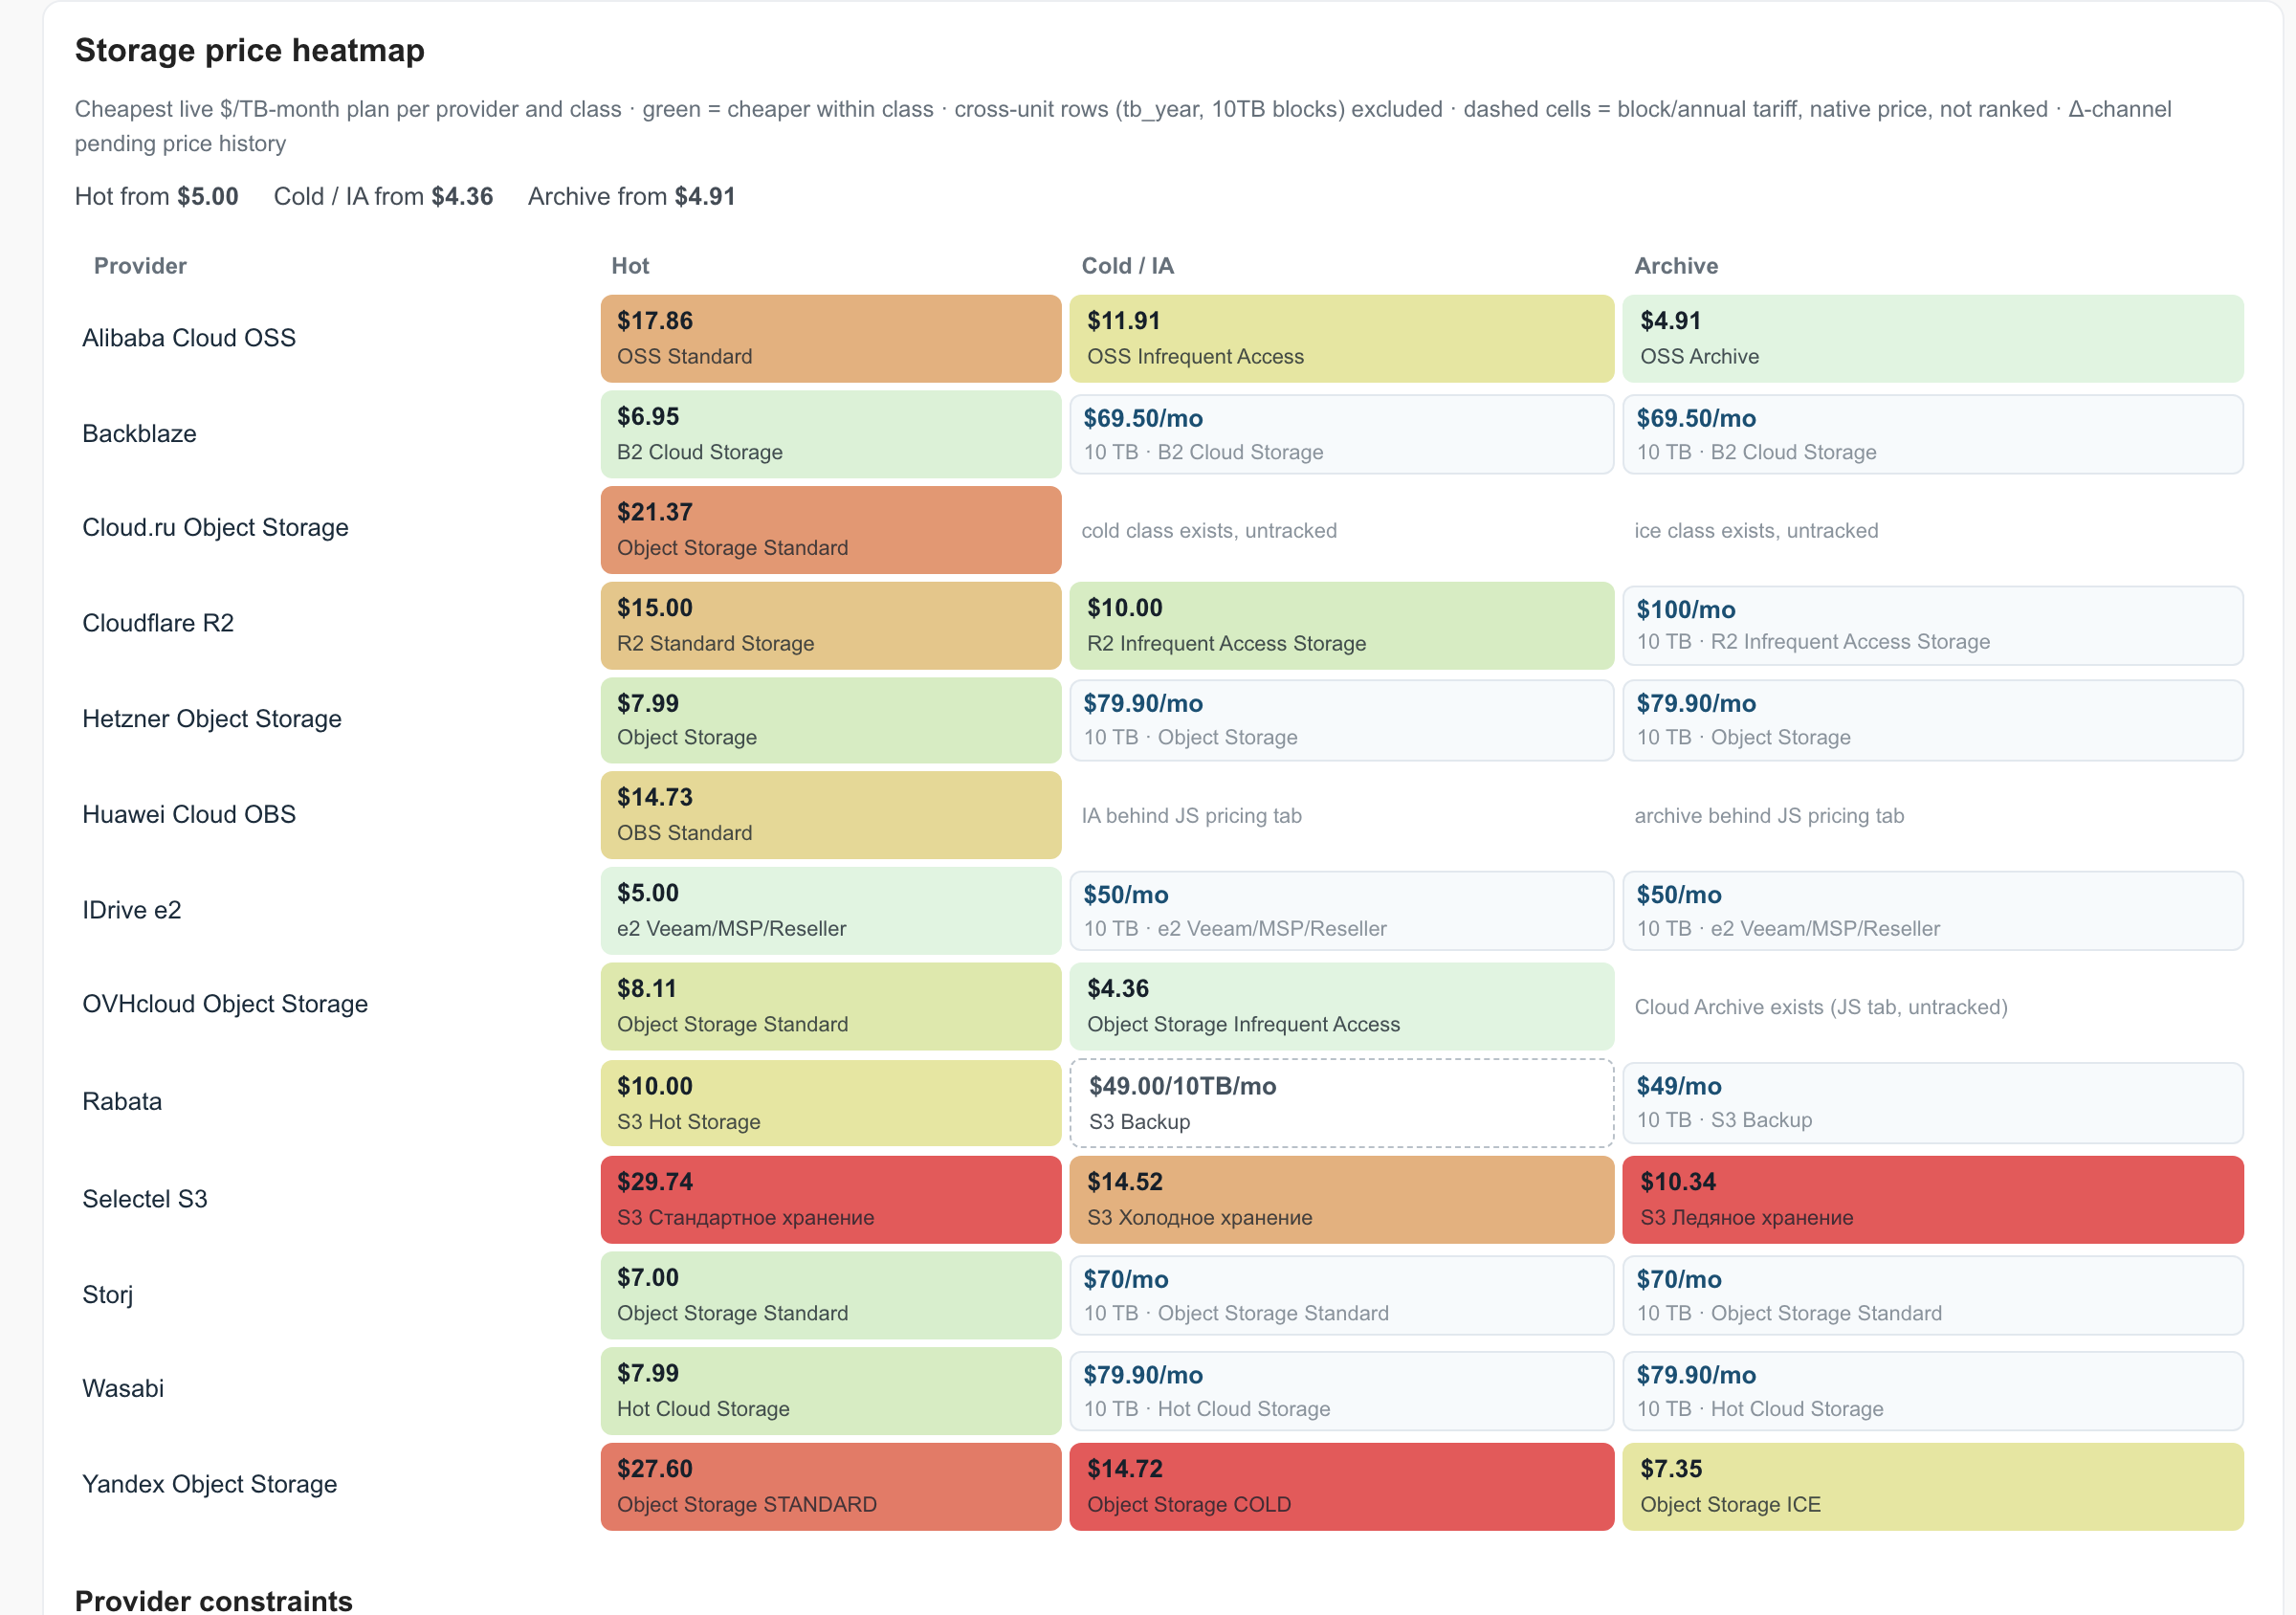Click Alibaba $17.86 OSS Standard cell
Screen dimensions: 2296x1615
[830, 338]
